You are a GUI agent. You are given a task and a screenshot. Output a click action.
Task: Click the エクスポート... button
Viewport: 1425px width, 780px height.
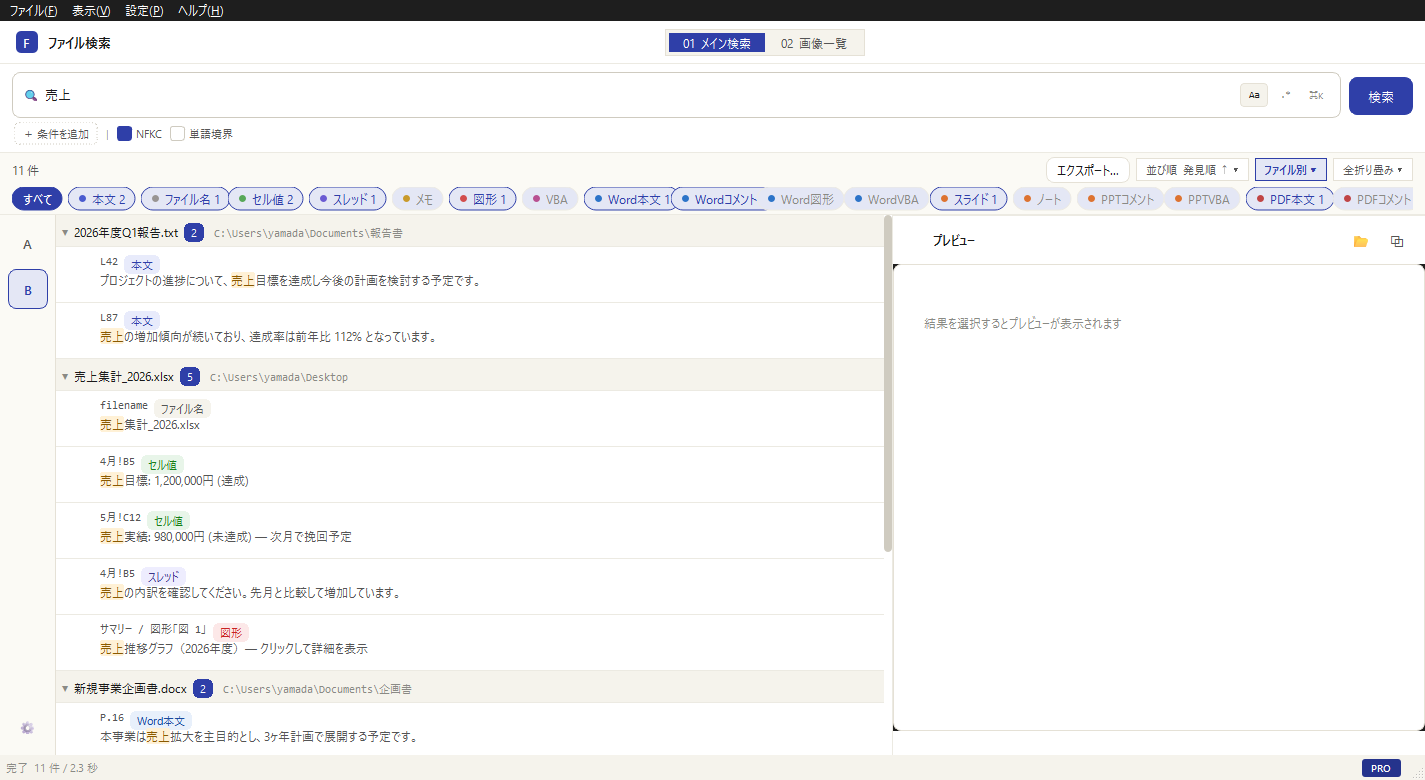(1088, 170)
